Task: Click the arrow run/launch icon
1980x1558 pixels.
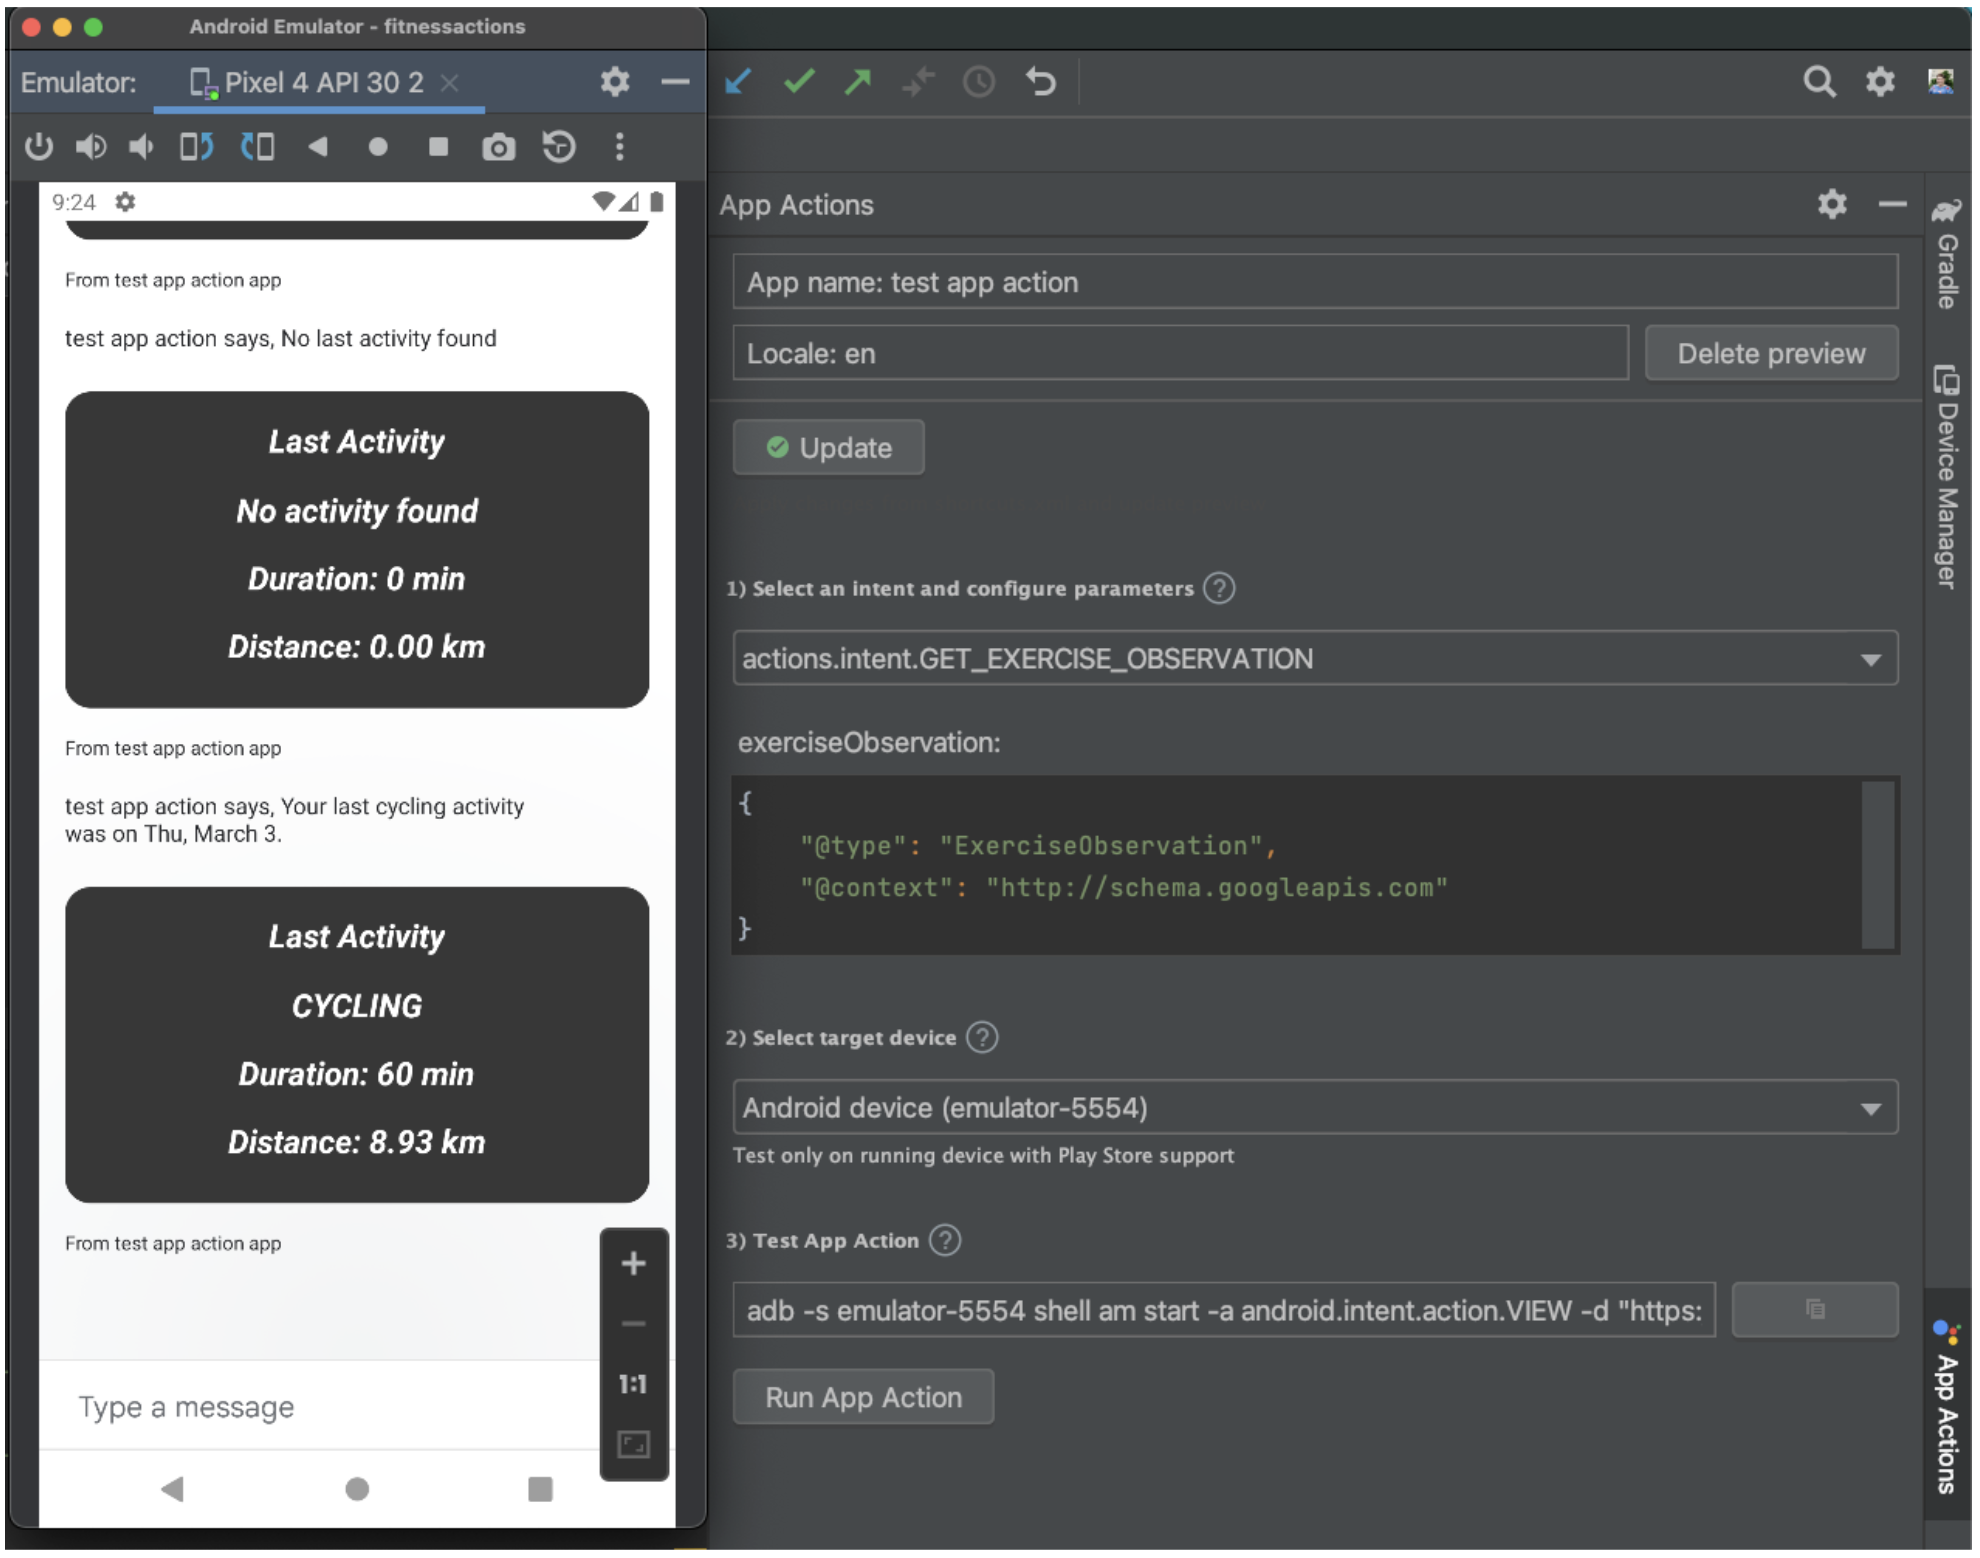Action: 863,79
